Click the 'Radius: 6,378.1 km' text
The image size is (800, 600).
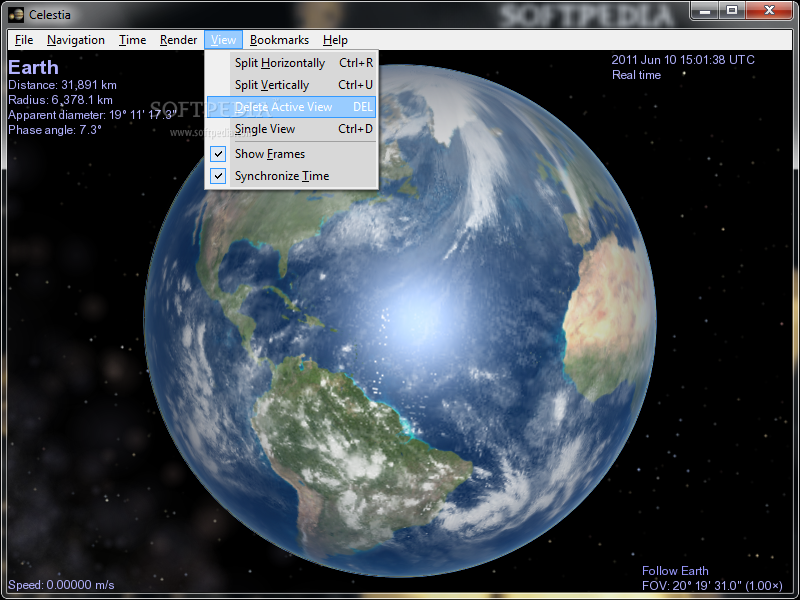(60, 100)
